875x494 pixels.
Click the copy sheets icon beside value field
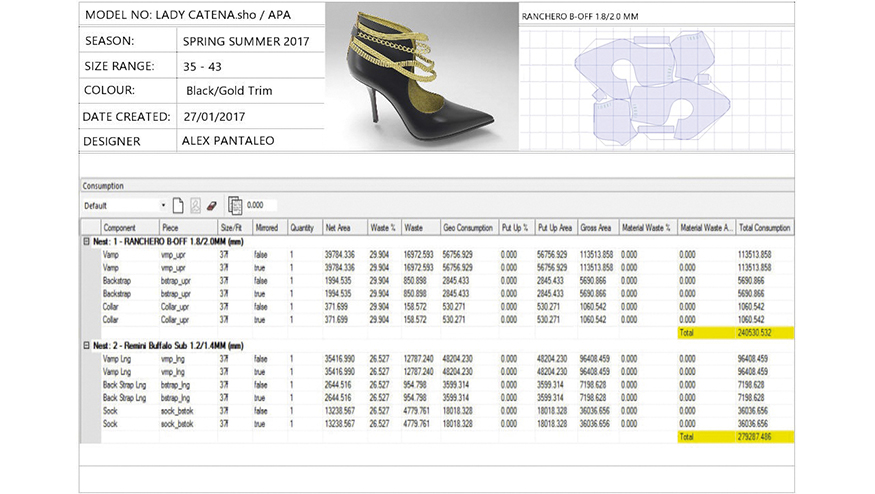[235, 205]
